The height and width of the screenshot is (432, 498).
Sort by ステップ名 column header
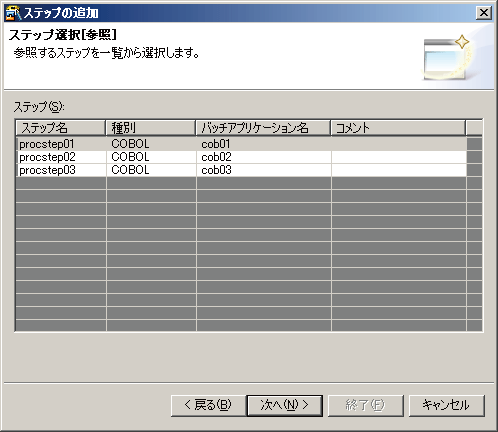pos(61,128)
